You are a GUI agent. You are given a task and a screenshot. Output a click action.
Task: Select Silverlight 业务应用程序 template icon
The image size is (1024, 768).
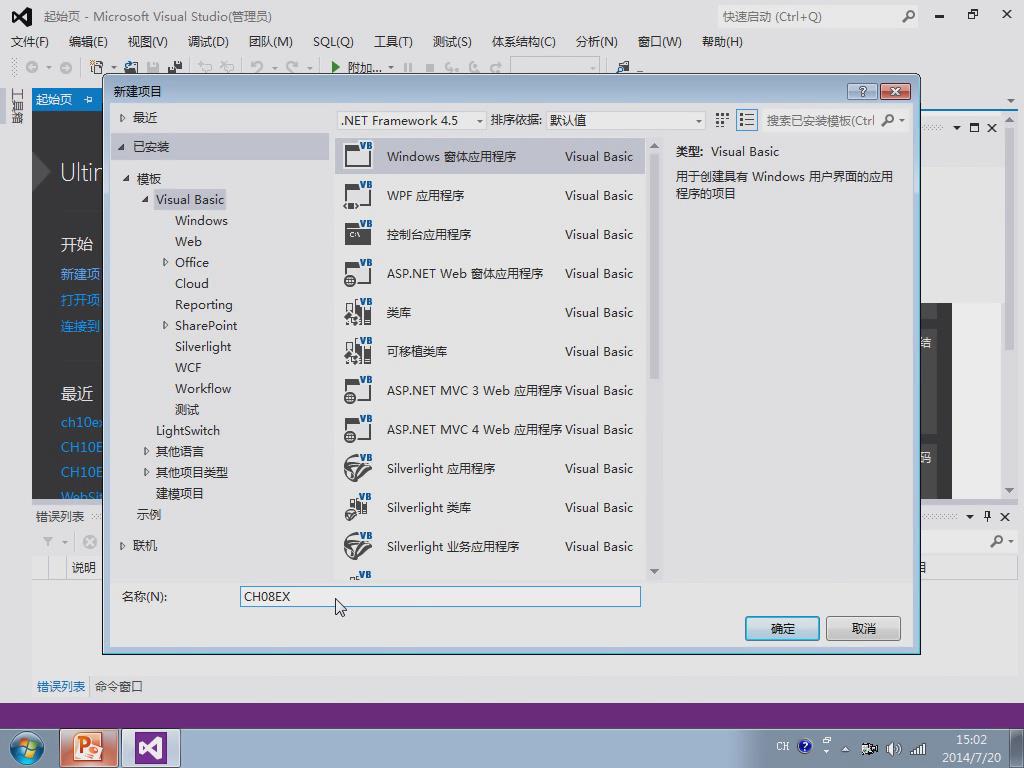pos(358,546)
